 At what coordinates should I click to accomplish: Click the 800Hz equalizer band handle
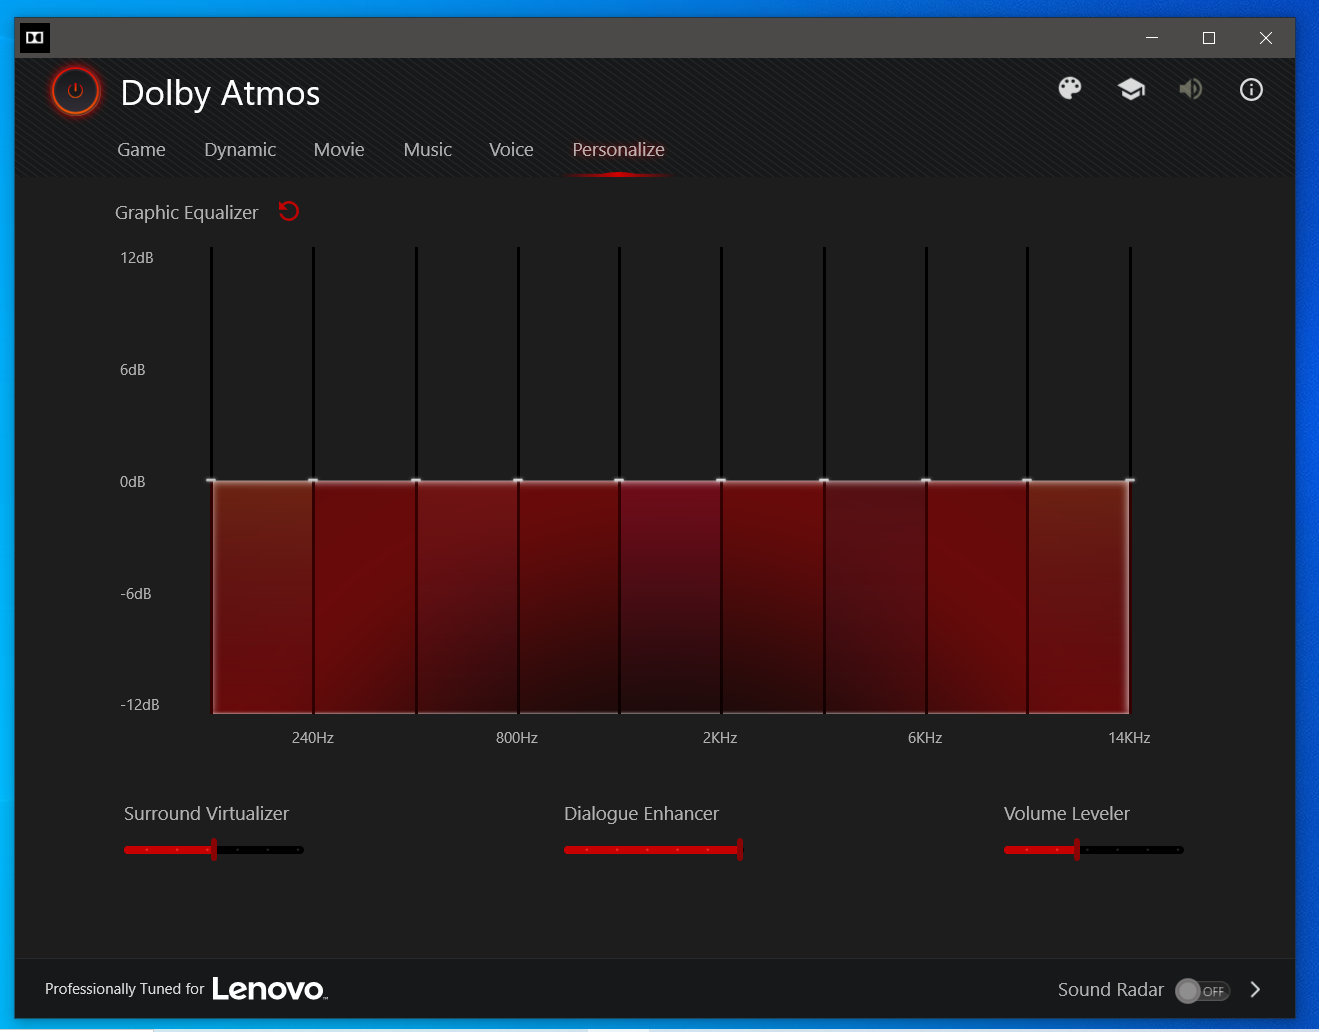click(x=518, y=481)
